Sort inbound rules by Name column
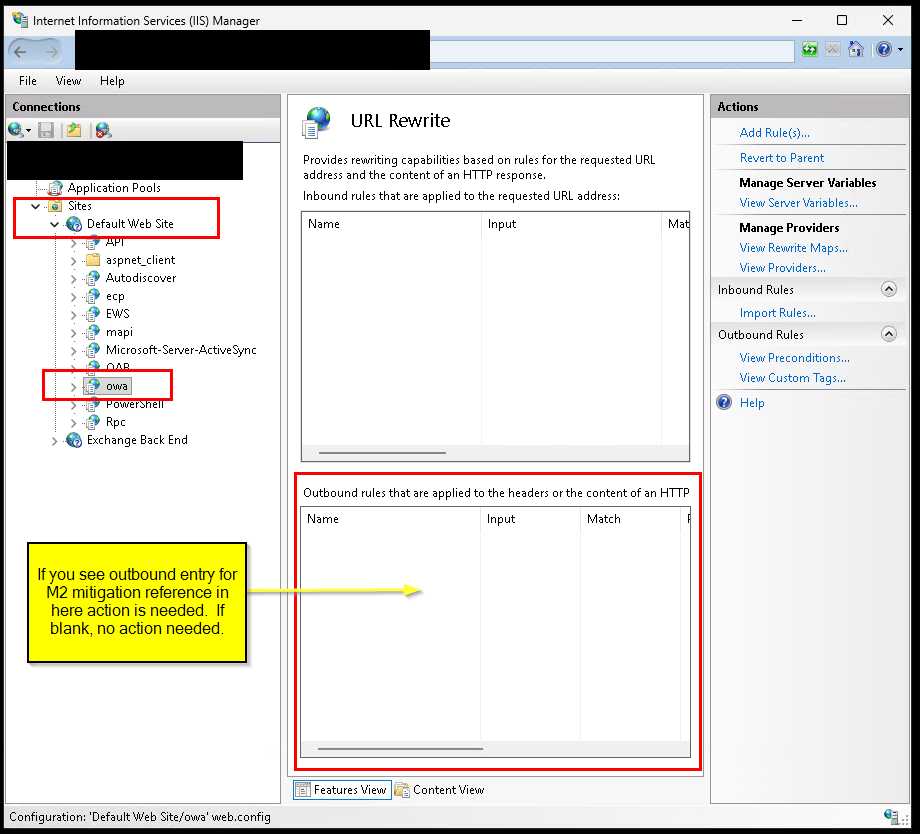 coord(392,224)
